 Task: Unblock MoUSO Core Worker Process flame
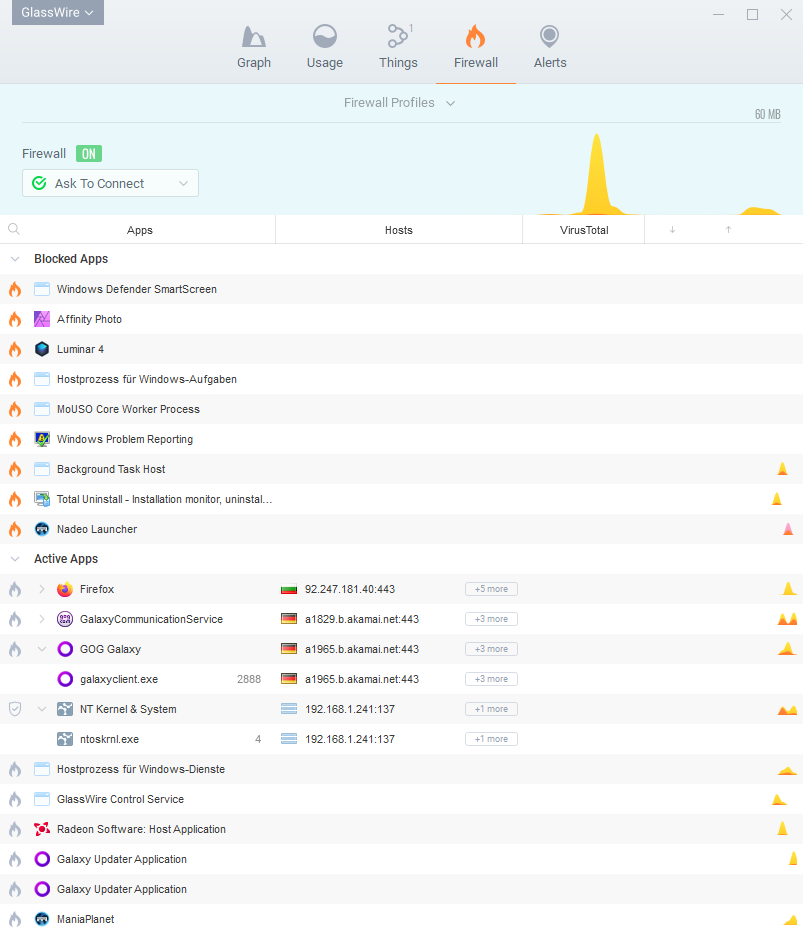click(15, 409)
